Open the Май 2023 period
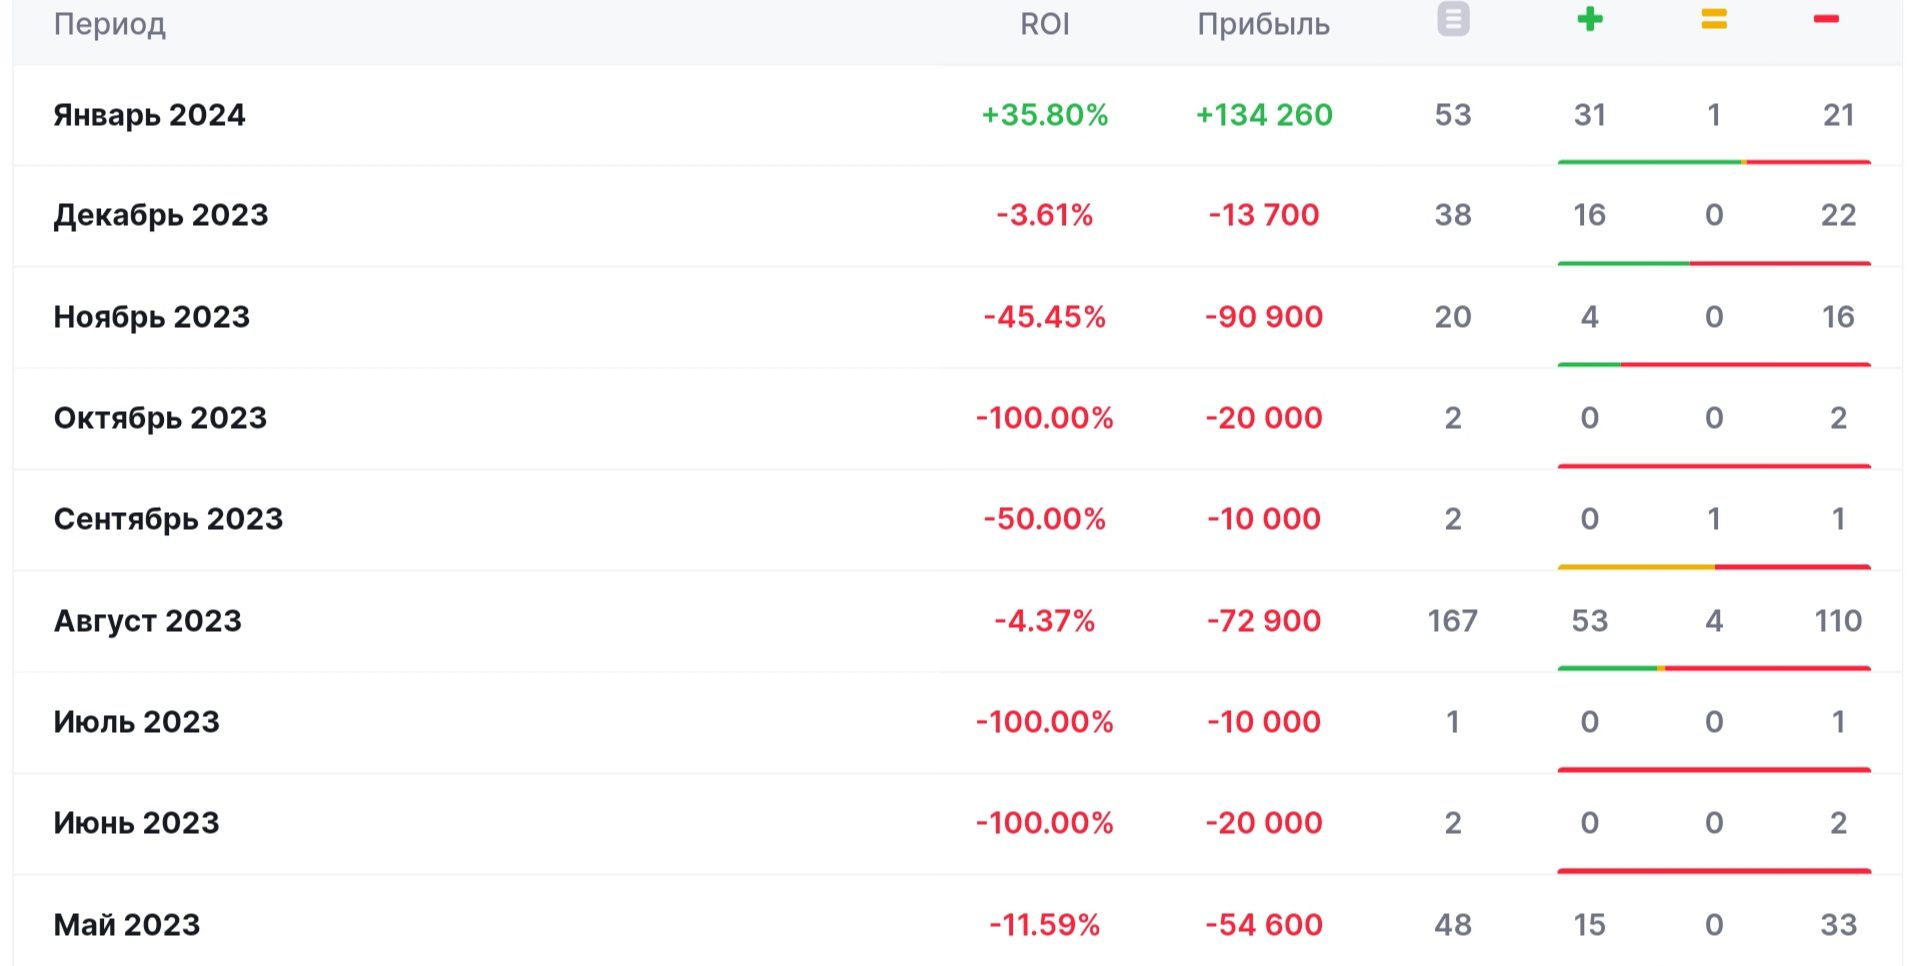Viewport: 1916px width, 966px height. tap(127, 925)
